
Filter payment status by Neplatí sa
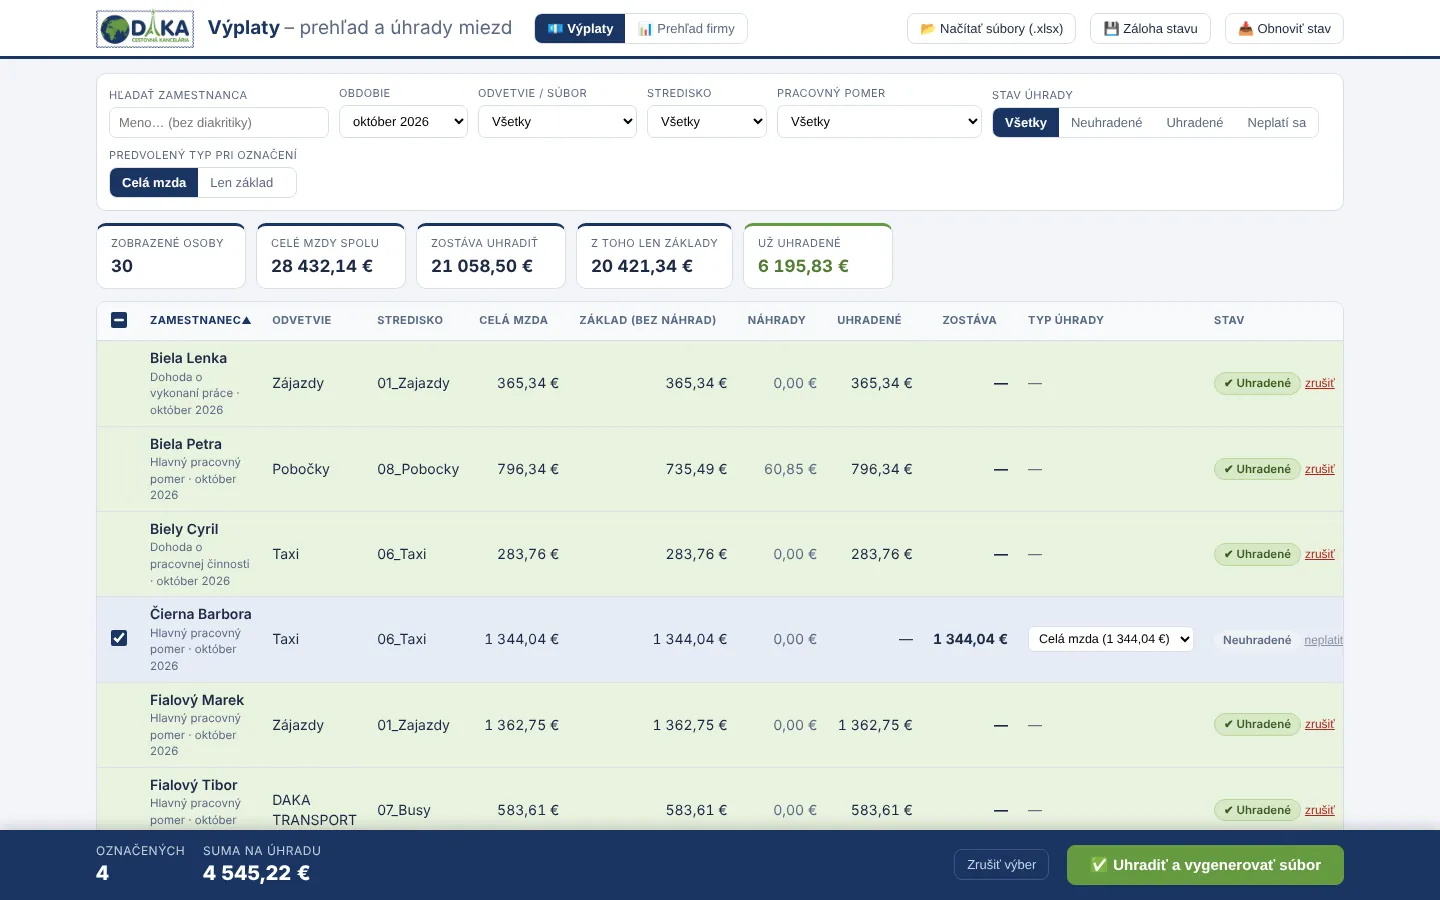[x=1276, y=123]
